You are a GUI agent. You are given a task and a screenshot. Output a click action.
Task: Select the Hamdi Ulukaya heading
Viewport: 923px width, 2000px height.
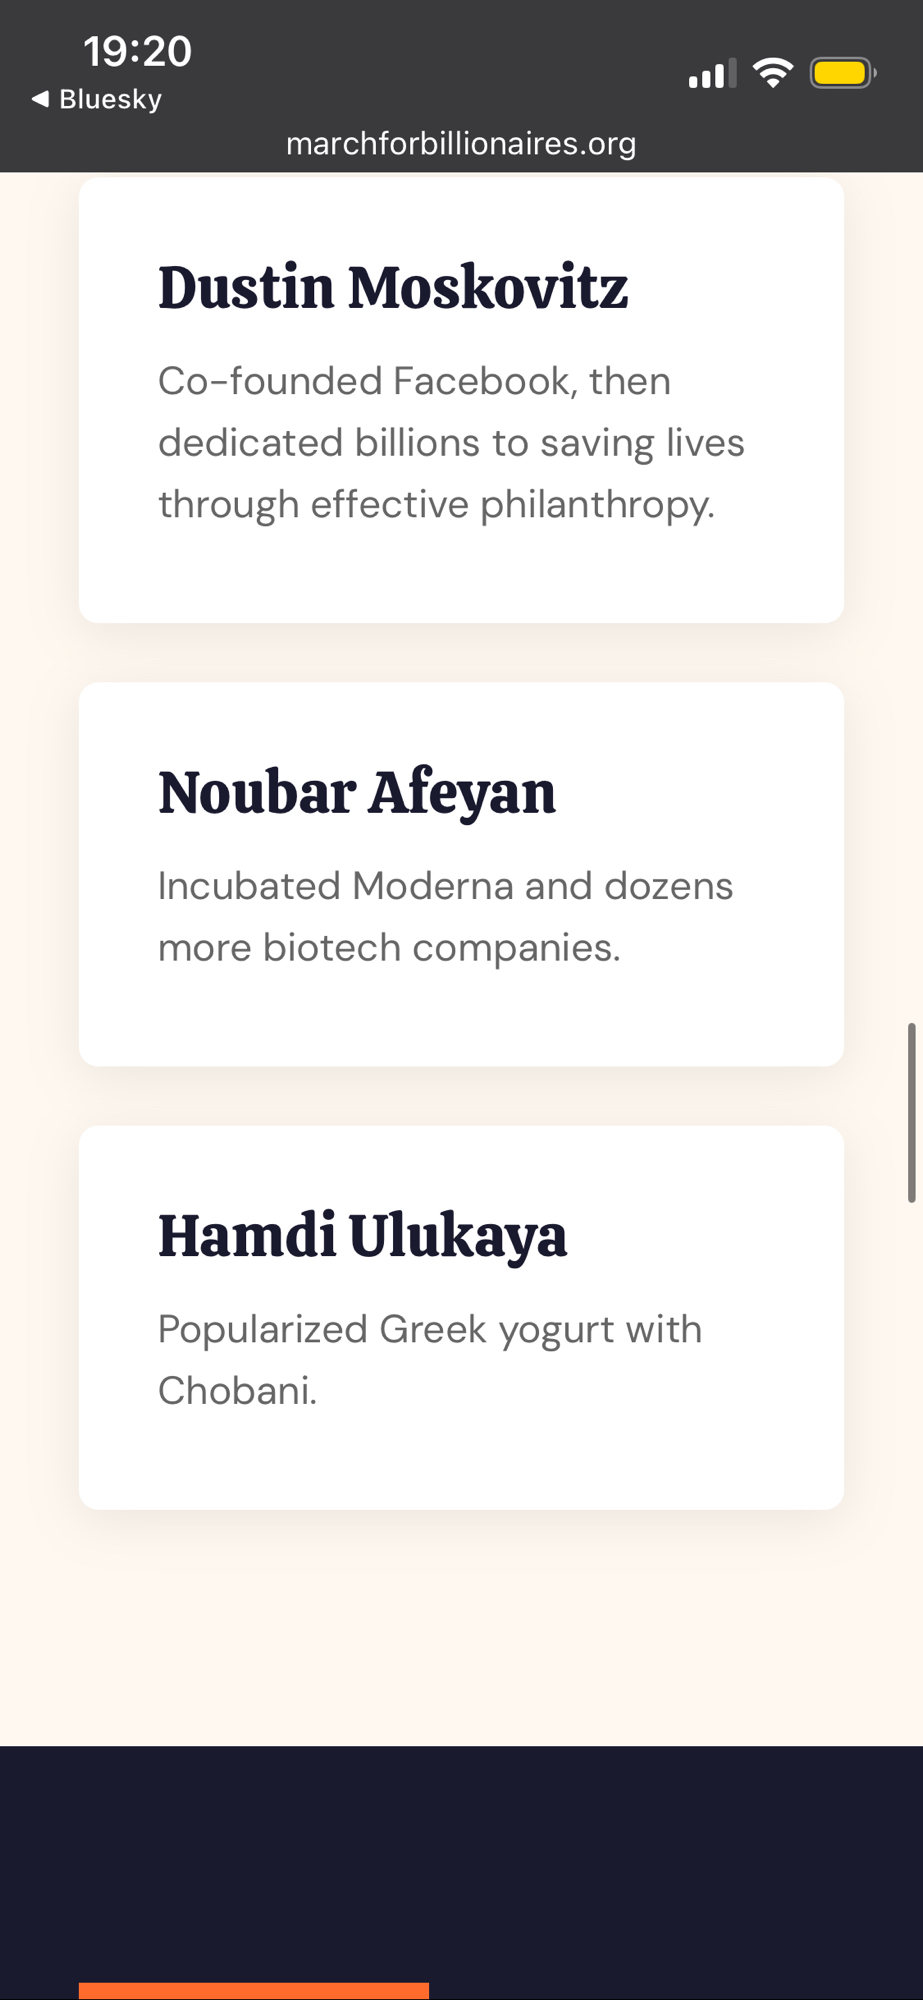tap(362, 1236)
